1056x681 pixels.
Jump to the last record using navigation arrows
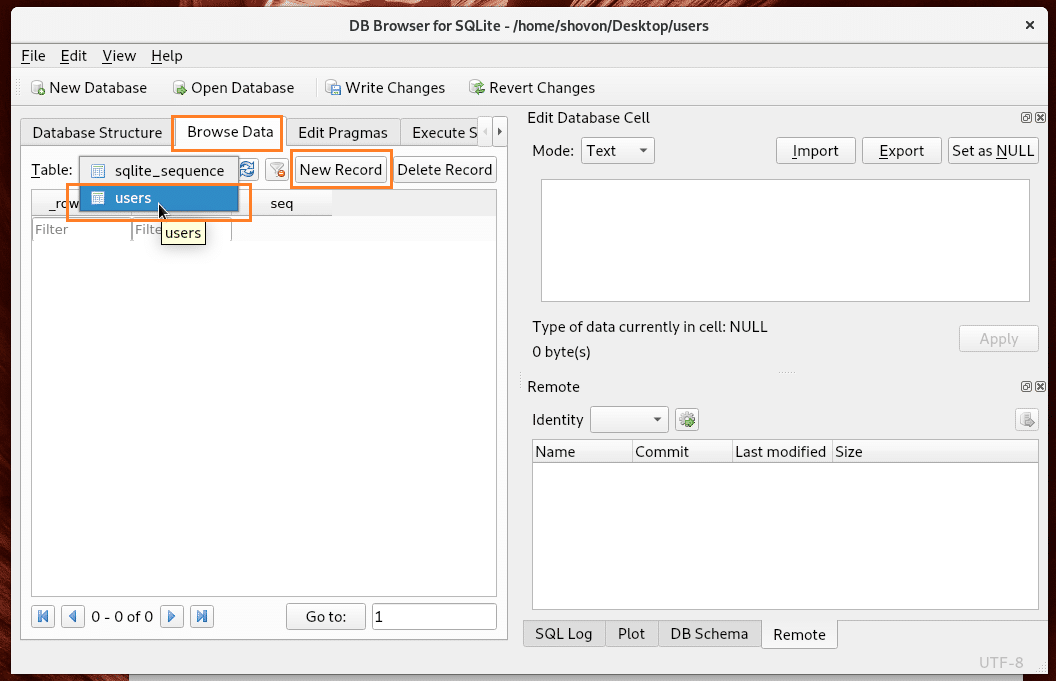click(x=201, y=616)
